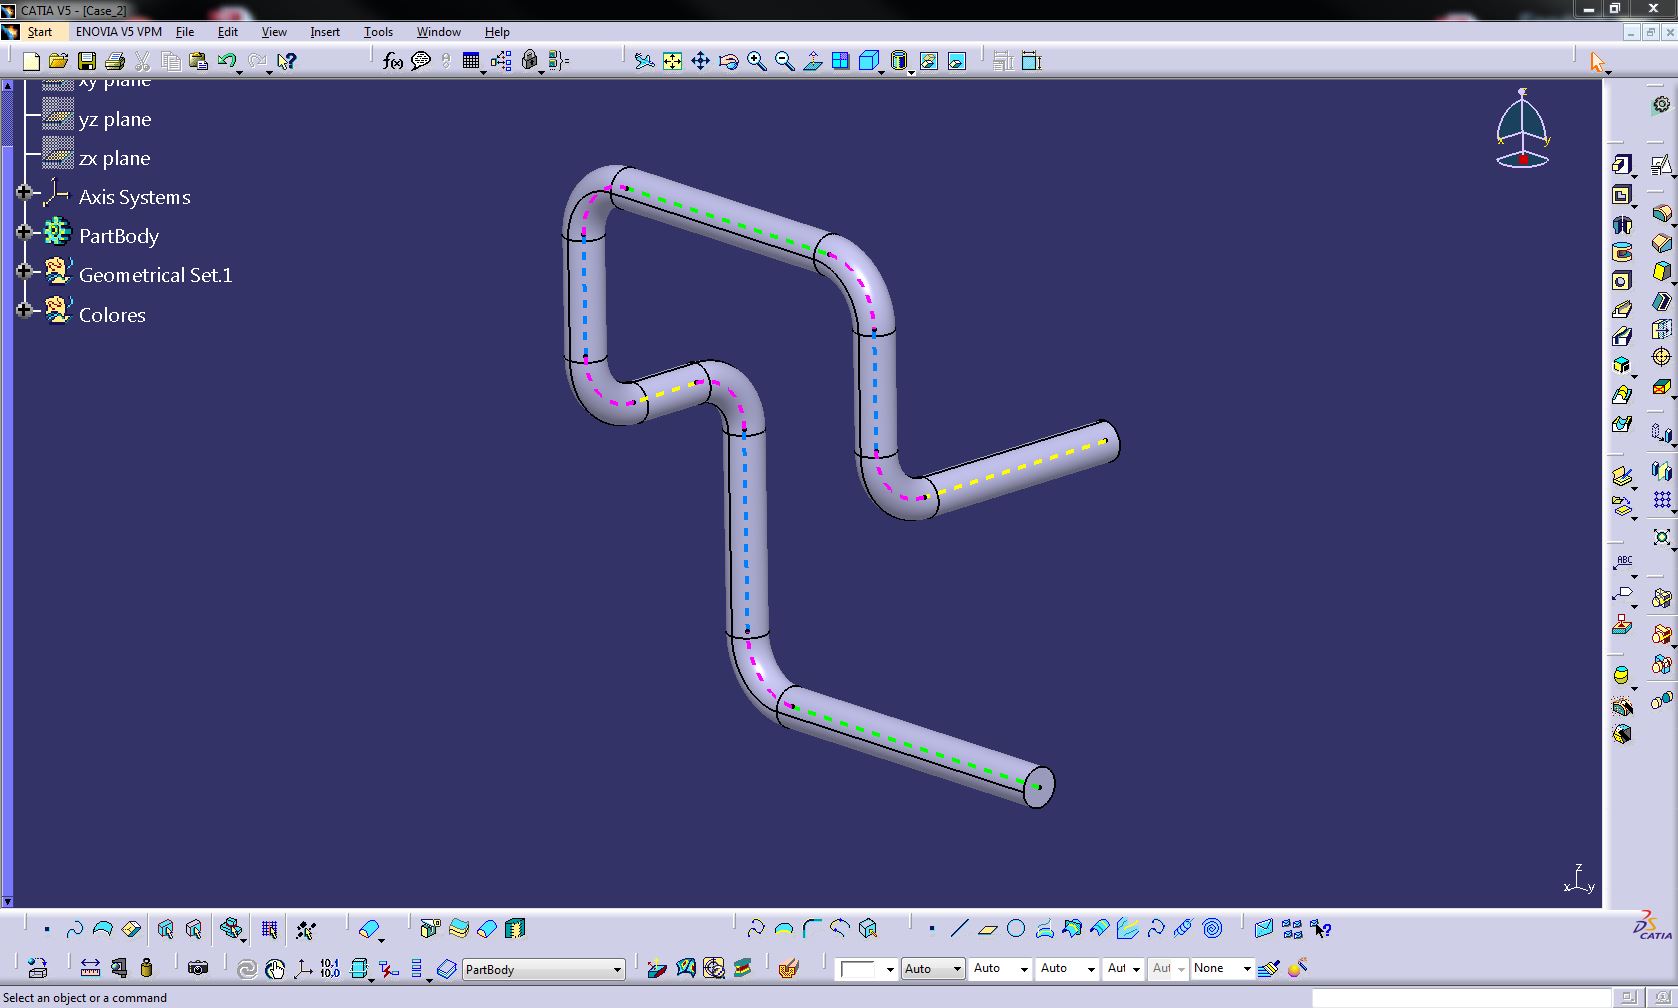
Task: Select the Pan view tool
Action: [700, 61]
